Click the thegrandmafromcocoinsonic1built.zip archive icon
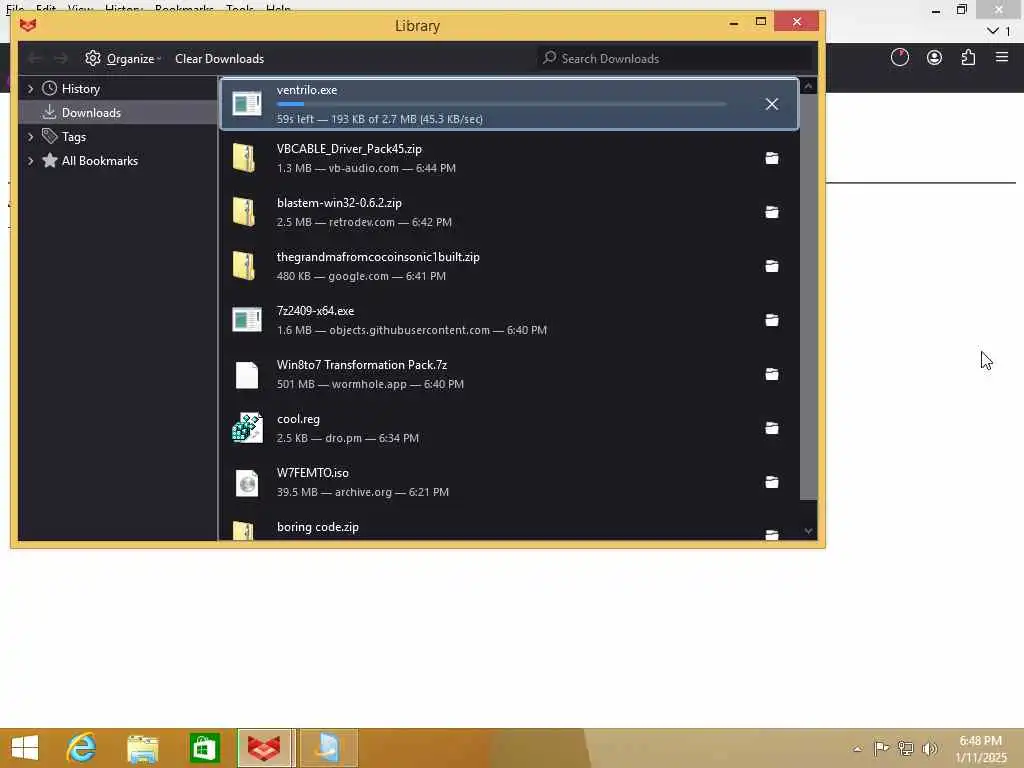Screen dimensions: 1024x768 [244, 266]
